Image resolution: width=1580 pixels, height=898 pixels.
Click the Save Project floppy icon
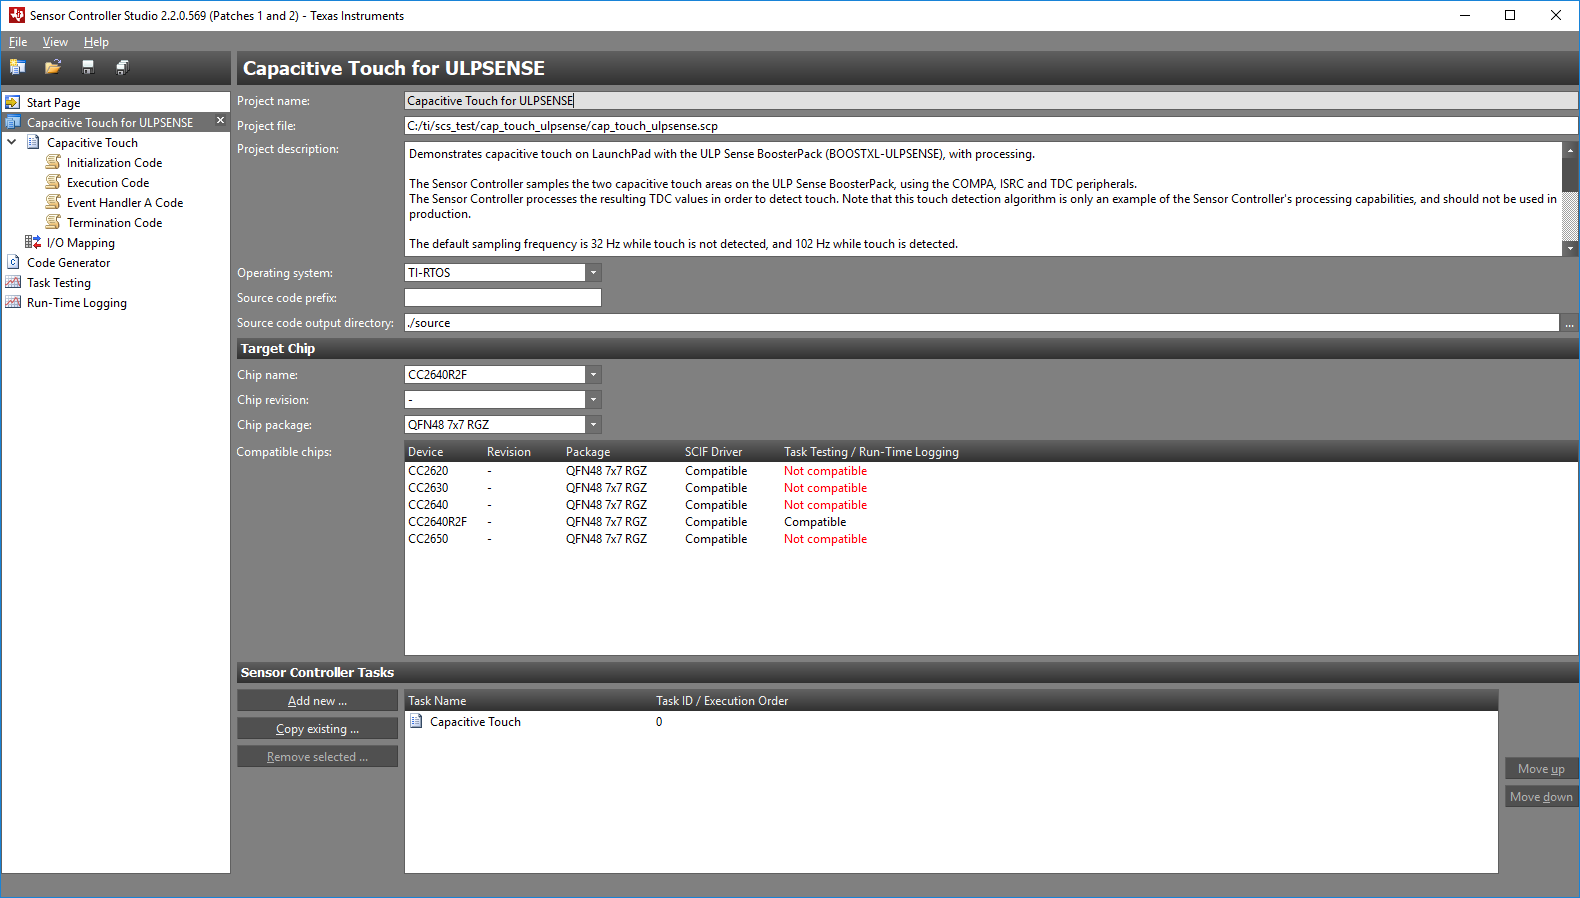(x=88, y=67)
